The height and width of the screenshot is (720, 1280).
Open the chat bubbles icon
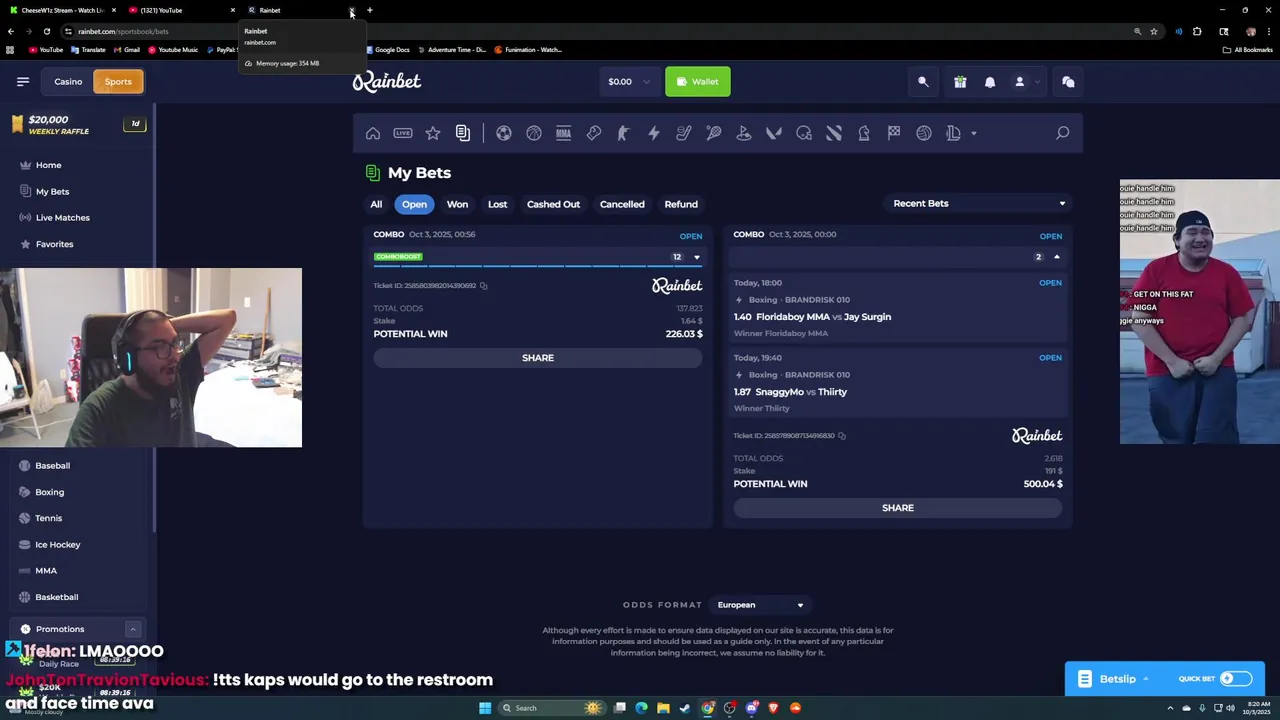[x=1068, y=82]
